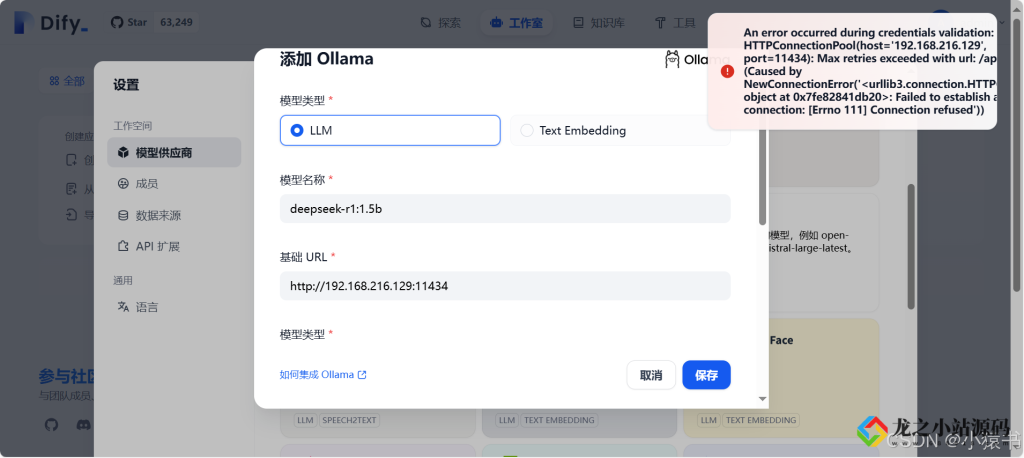Select the 全部 category filter
Screen dimensions: 1024x458
pyautogui.click(x=67, y=81)
